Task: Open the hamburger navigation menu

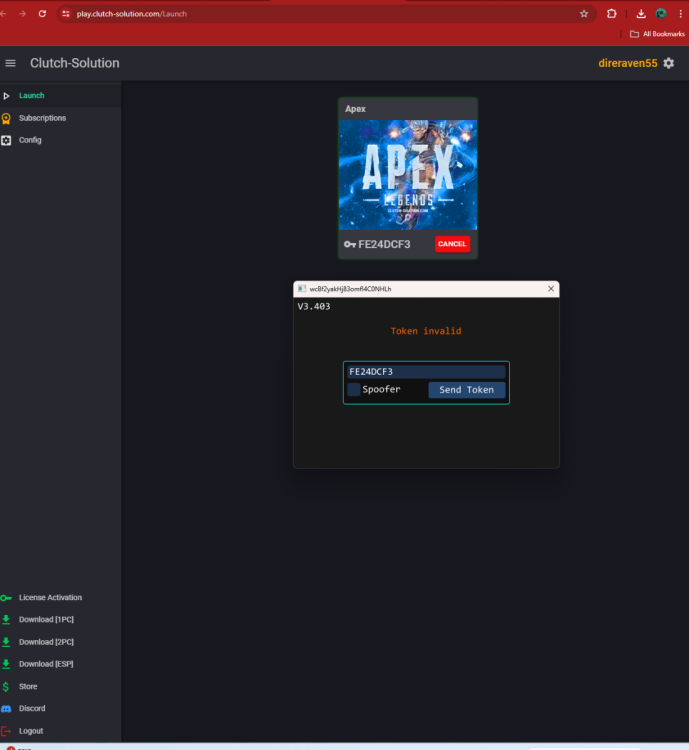Action: (x=11, y=63)
